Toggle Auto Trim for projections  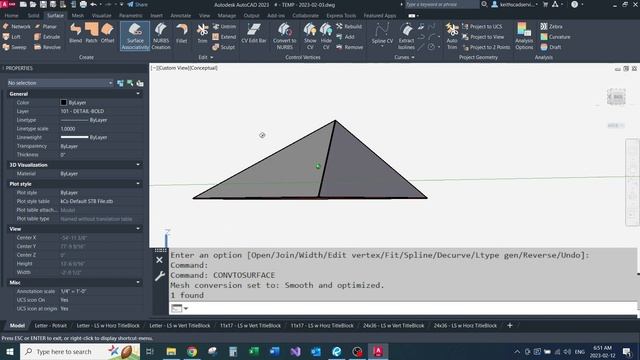452,36
